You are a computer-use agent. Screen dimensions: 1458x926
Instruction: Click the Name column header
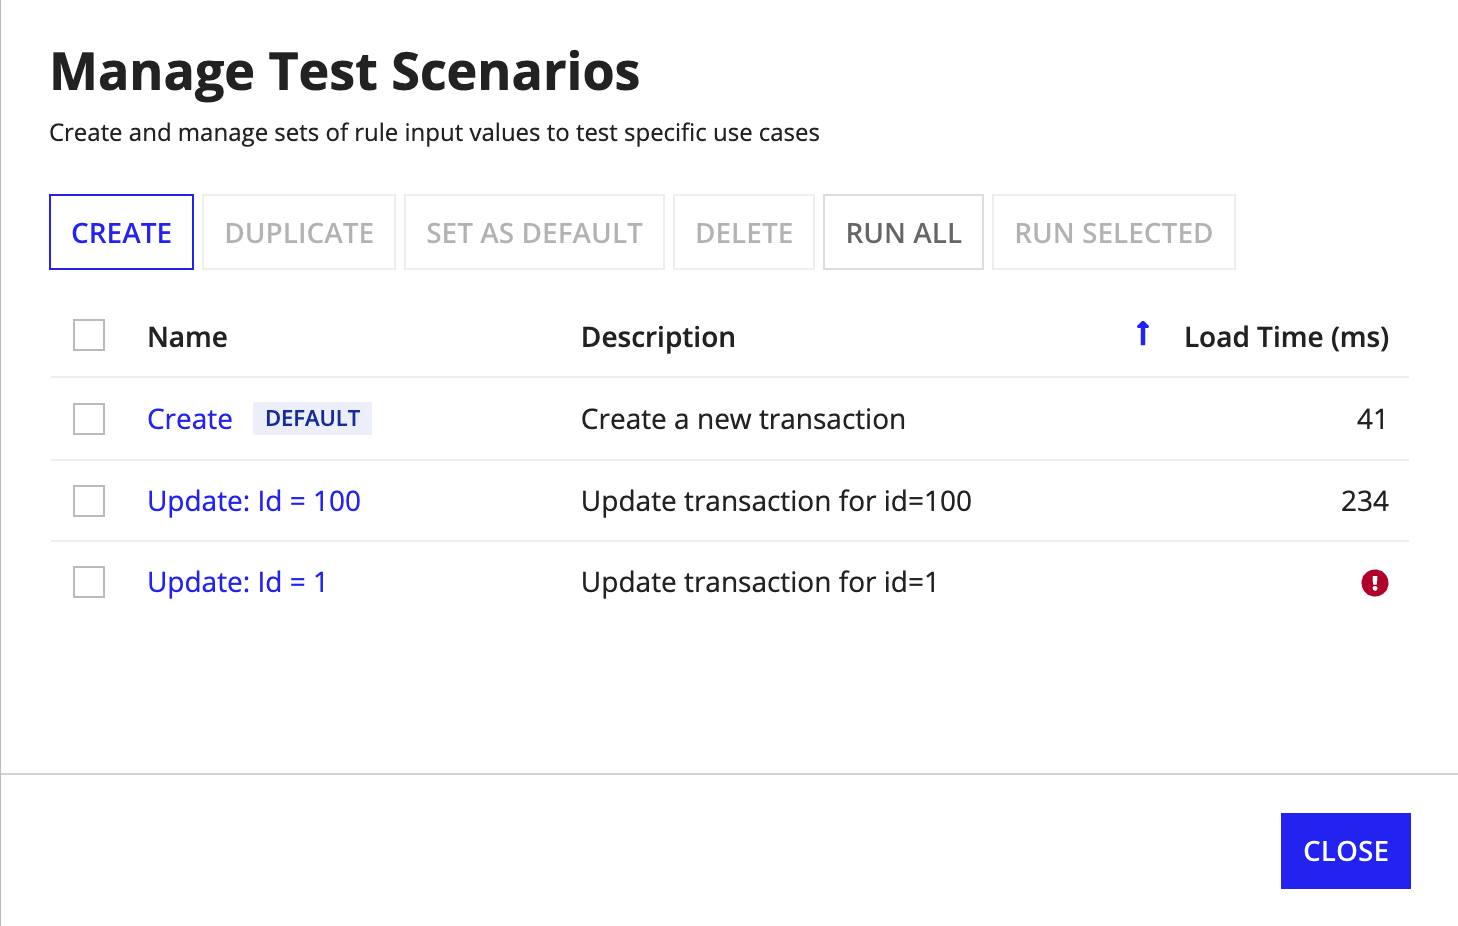[x=188, y=337]
